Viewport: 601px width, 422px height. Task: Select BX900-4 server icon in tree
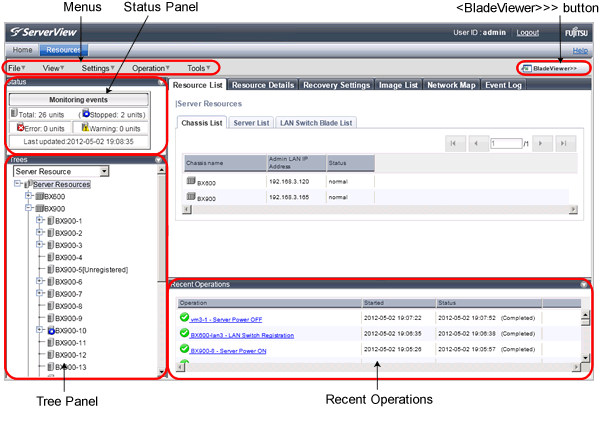click(51, 257)
